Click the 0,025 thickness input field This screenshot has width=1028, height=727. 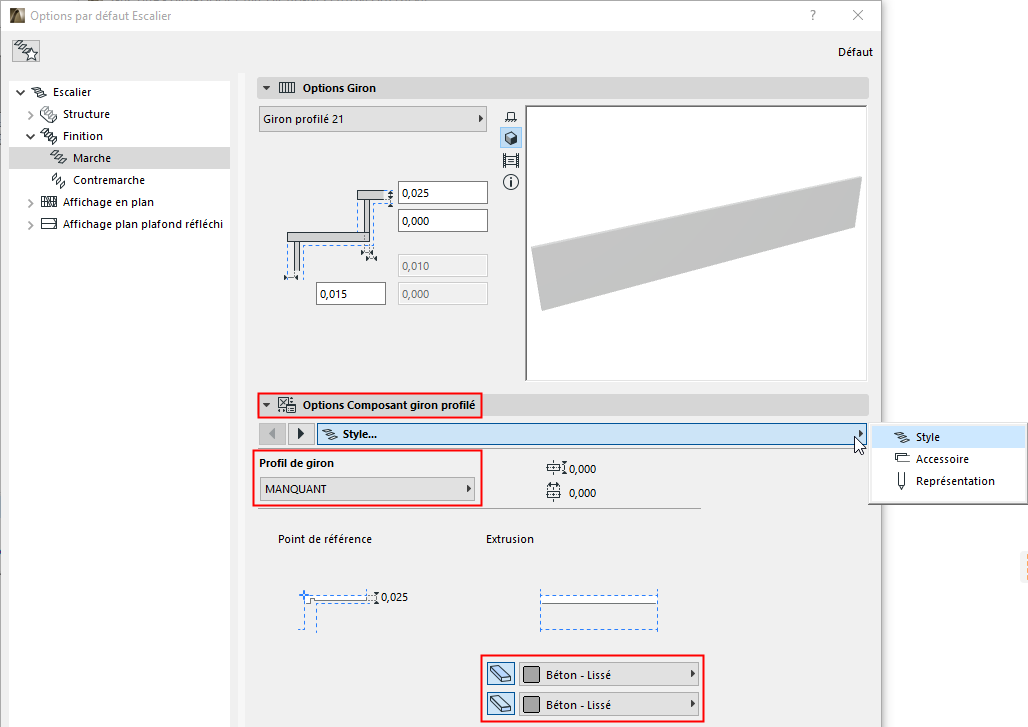pos(442,192)
